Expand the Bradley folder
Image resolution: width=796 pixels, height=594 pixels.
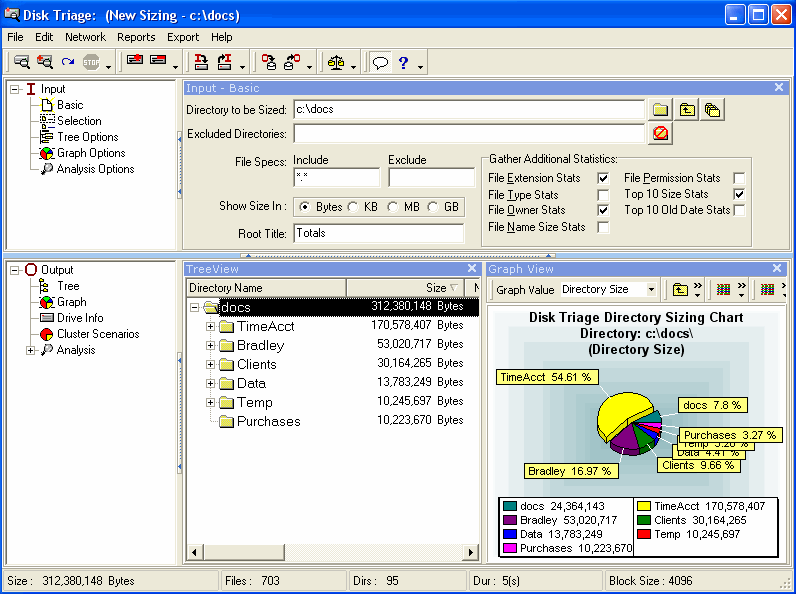pyautogui.click(x=210, y=345)
